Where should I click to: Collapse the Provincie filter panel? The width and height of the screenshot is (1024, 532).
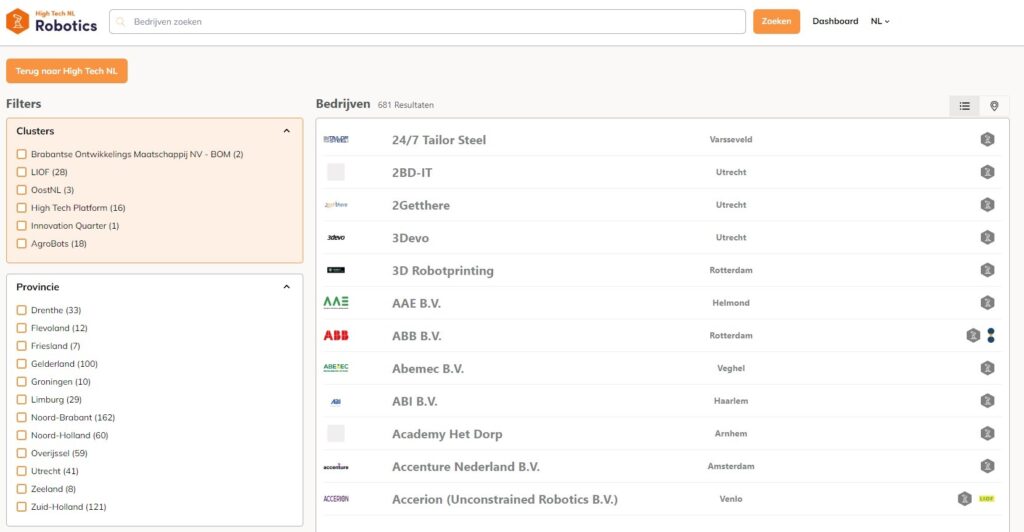point(286,287)
